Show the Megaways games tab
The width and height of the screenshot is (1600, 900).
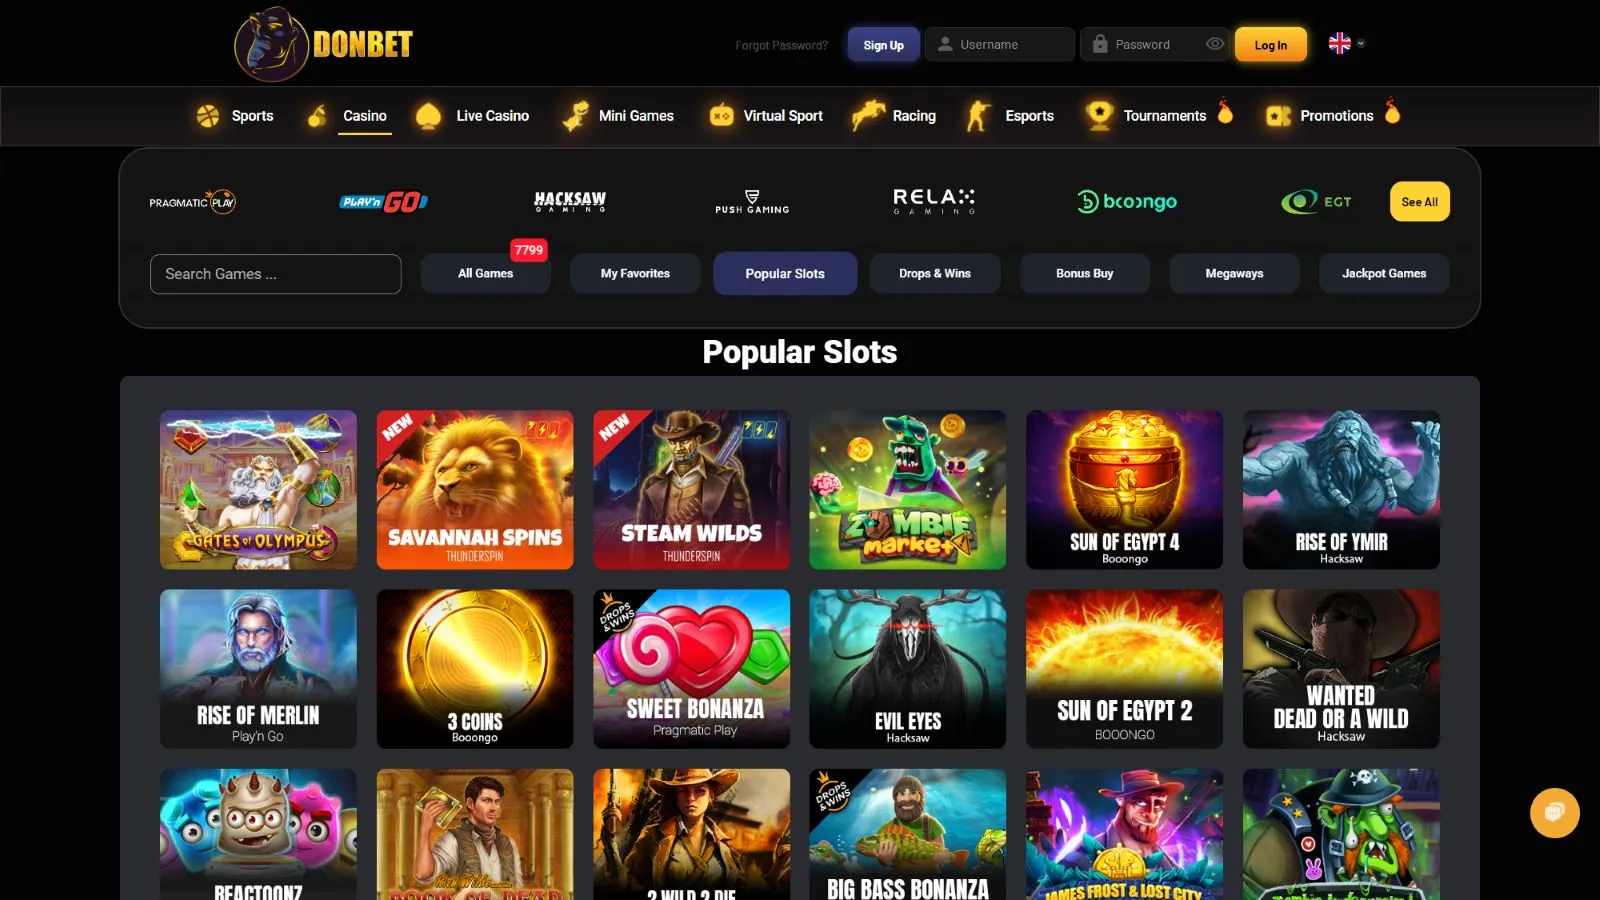(x=1234, y=273)
